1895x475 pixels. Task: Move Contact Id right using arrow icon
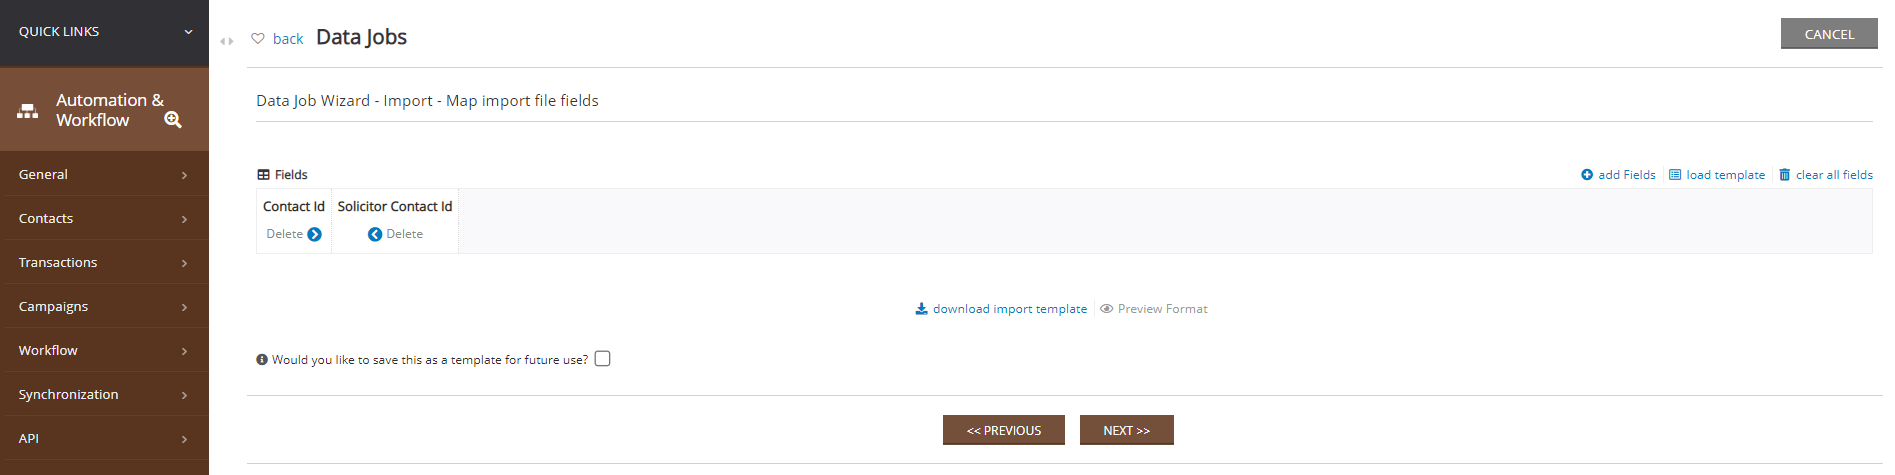pyautogui.click(x=314, y=234)
